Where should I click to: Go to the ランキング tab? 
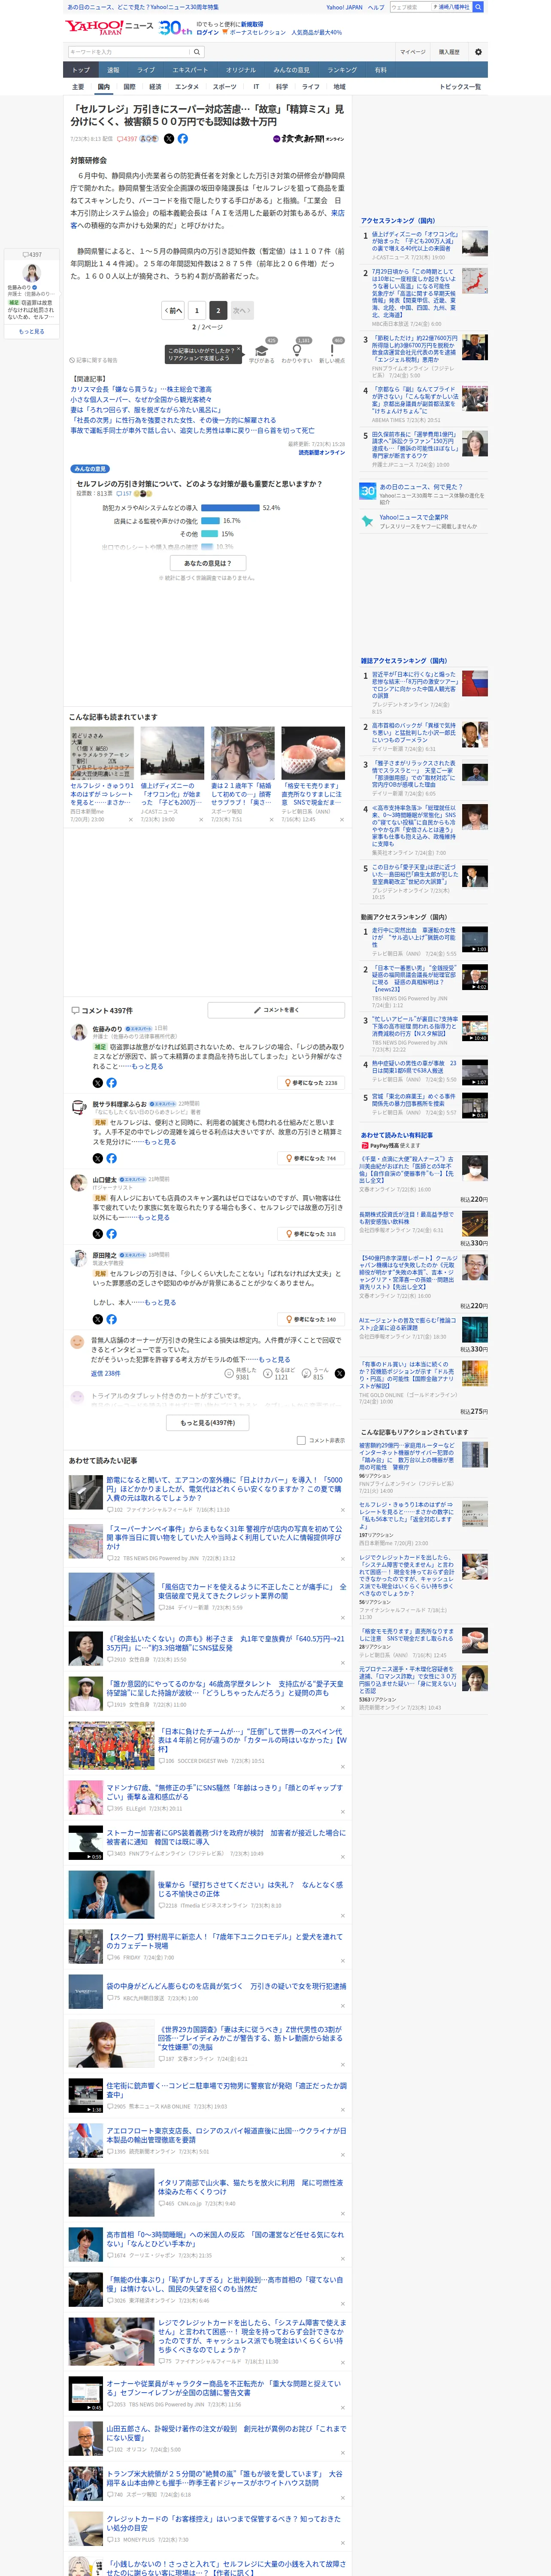coord(342,70)
